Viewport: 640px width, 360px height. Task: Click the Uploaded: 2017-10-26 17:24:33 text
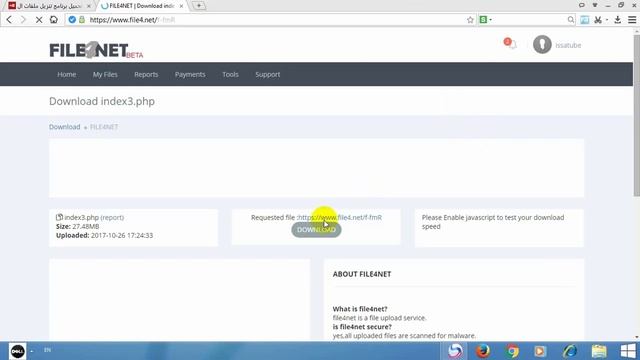[x=104, y=235]
